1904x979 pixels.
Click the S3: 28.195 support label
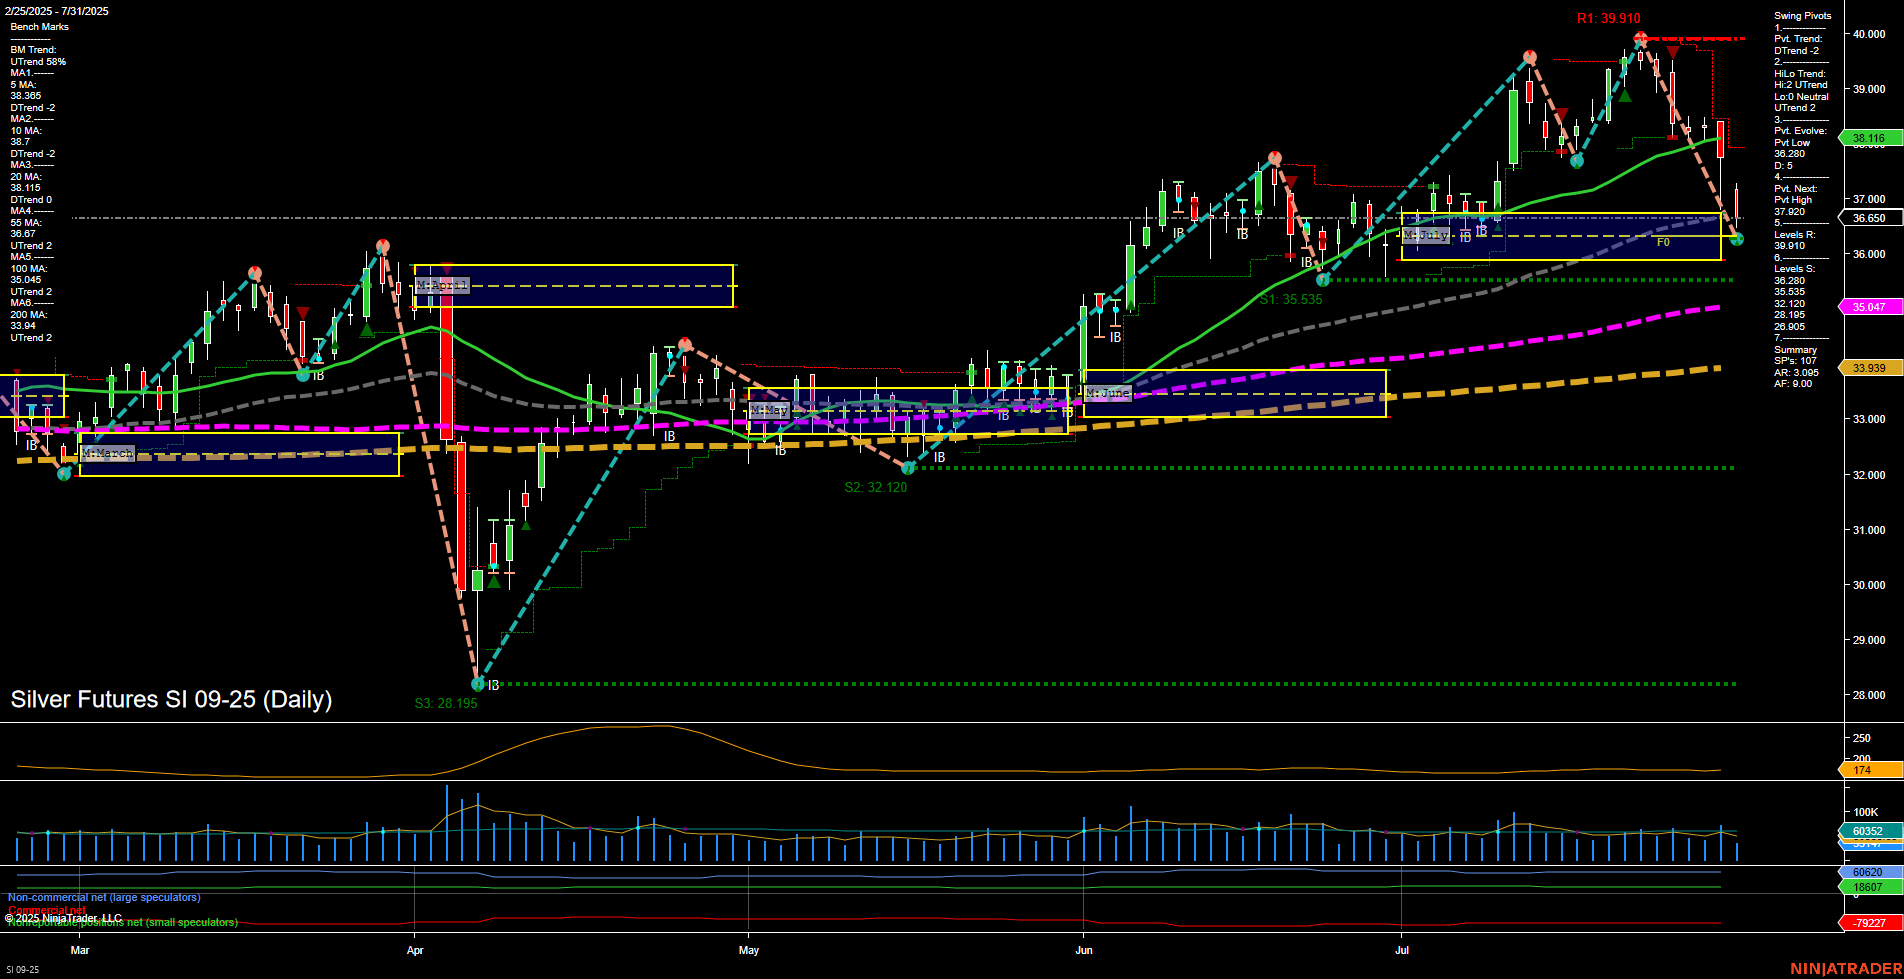pos(446,703)
